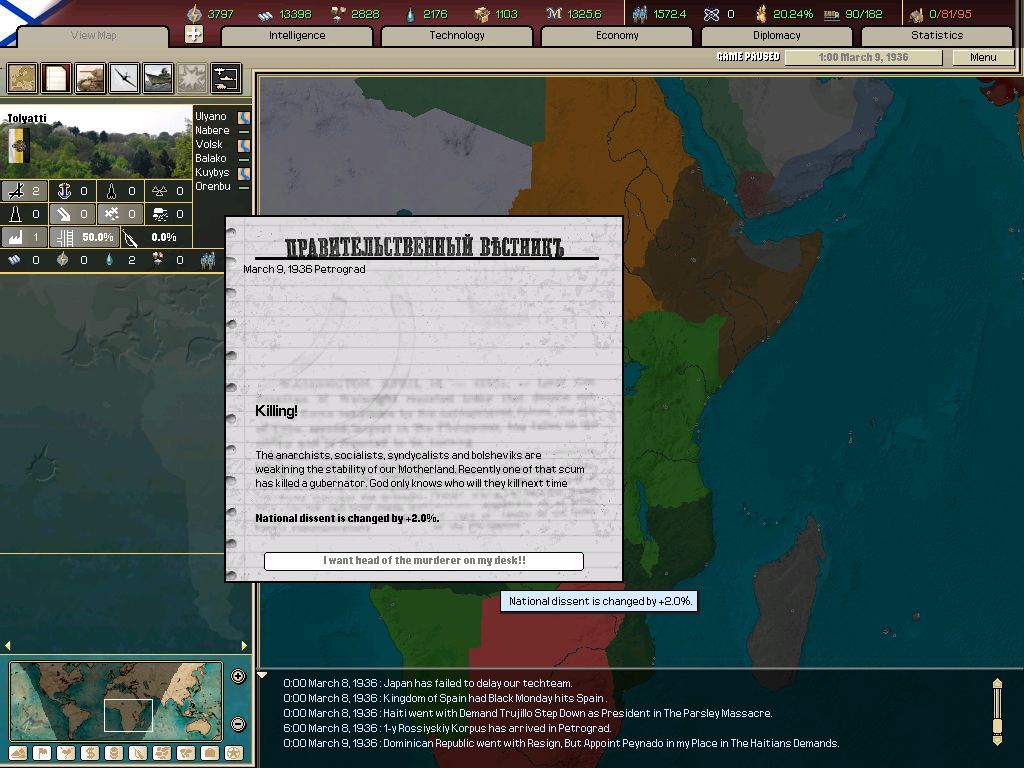Viewport: 1024px width, 768px height.
Task: Click the anti-aircraft gun icon for Tolyatti
Action: coord(16,191)
